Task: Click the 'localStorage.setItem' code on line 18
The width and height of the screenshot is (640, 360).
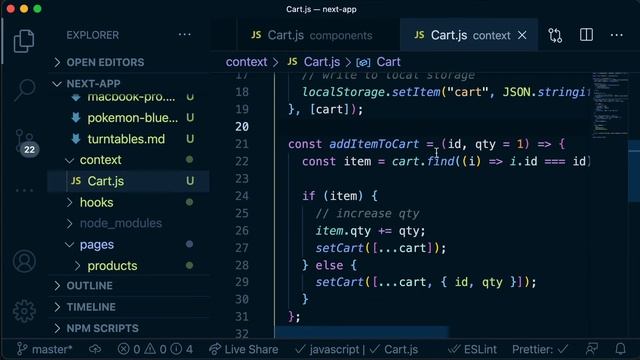Action: click(x=371, y=92)
